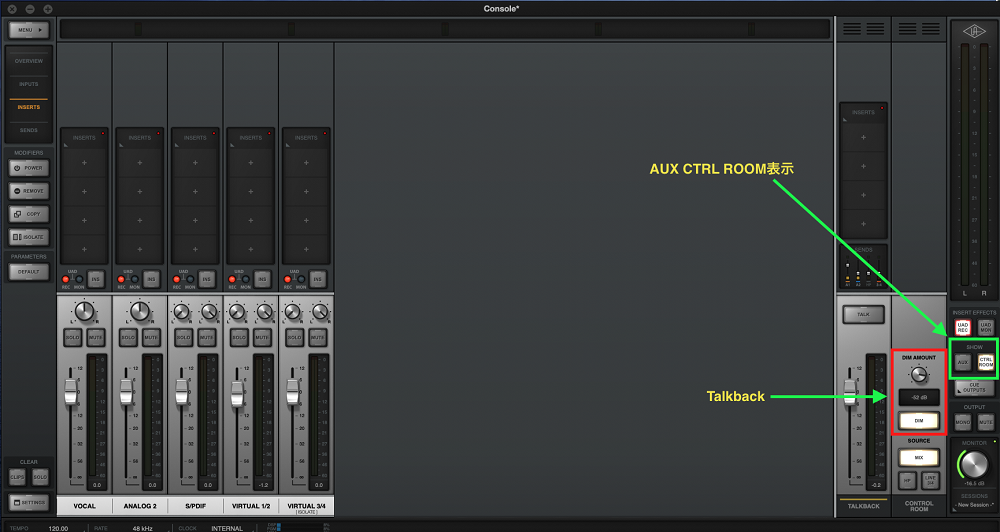Toggle CTRL ROOM strip visibility
This screenshot has width=1000, height=532.
986,362
